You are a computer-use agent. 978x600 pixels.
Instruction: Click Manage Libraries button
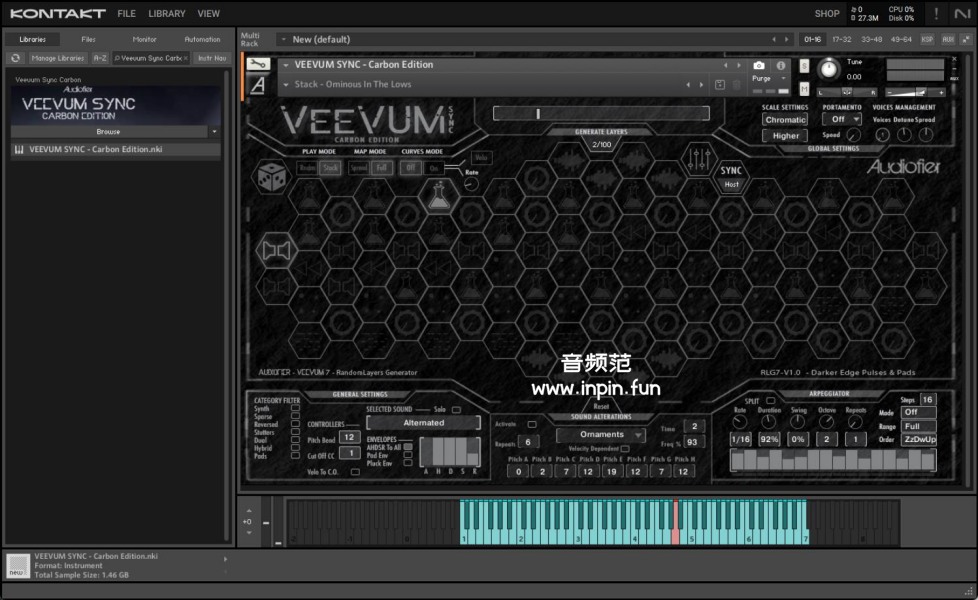point(57,58)
